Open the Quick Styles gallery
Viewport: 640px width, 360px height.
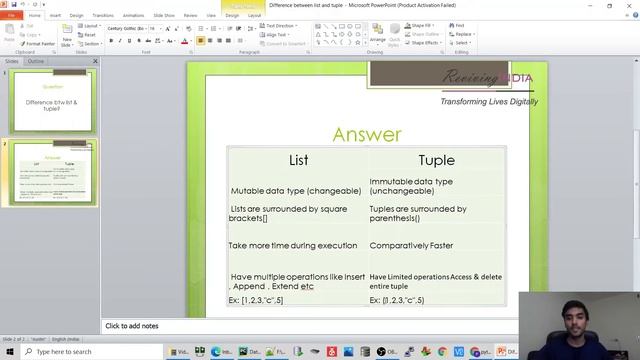pyautogui.click(x=394, y=35)
